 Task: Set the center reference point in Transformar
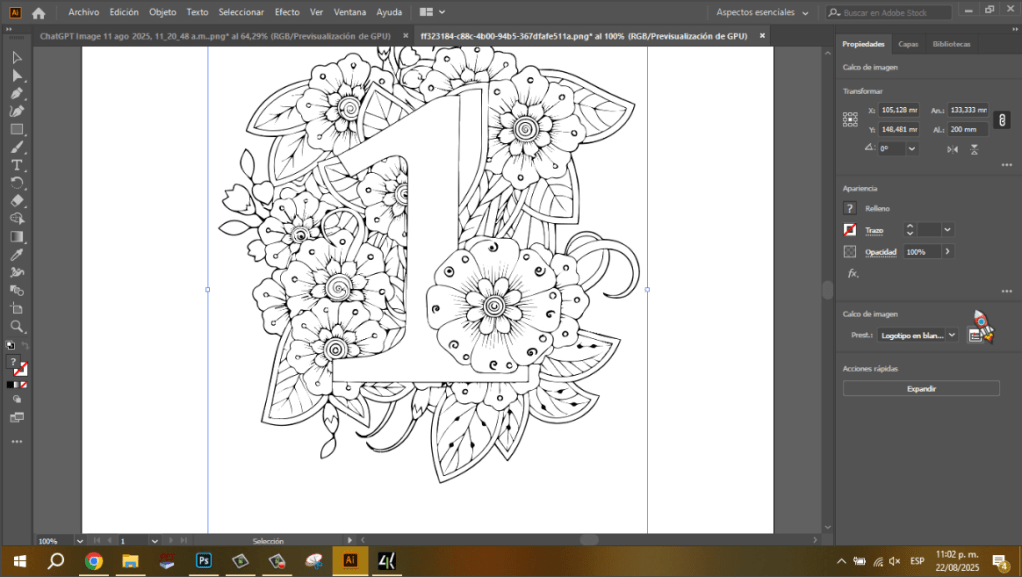click(x=851, y=119)
